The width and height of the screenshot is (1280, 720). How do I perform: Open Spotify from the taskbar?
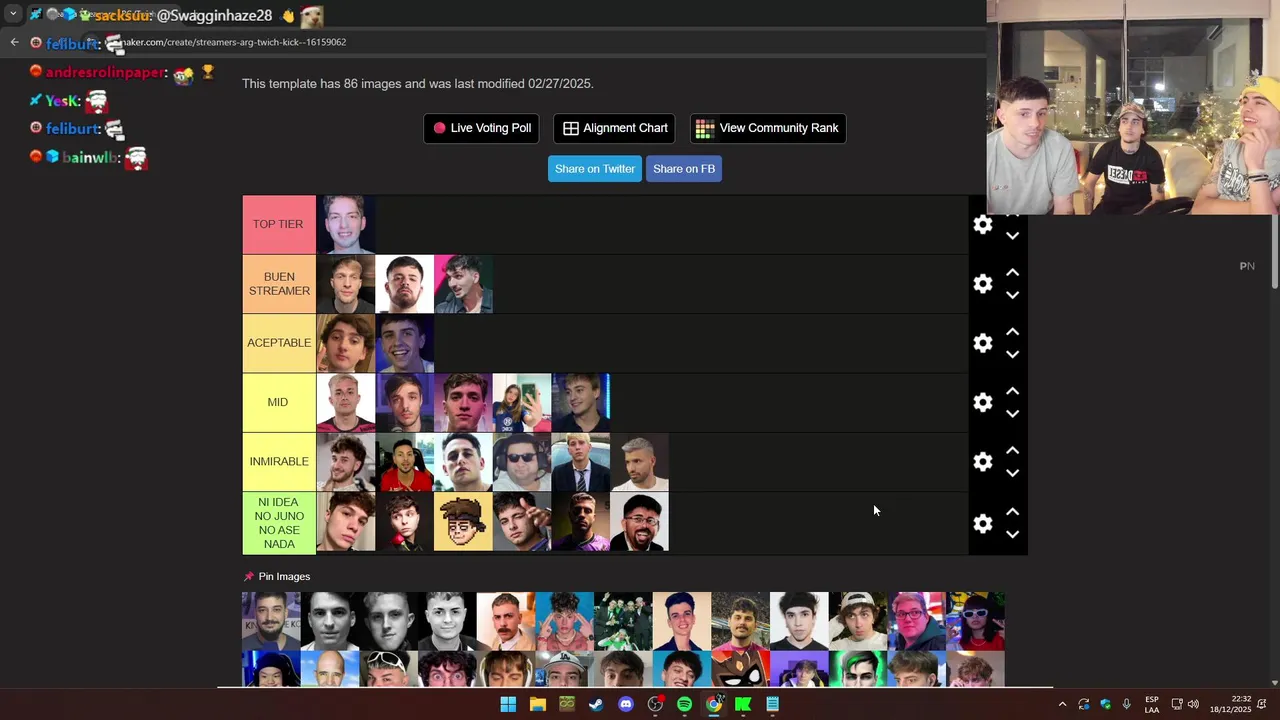(x=684, y=704)
